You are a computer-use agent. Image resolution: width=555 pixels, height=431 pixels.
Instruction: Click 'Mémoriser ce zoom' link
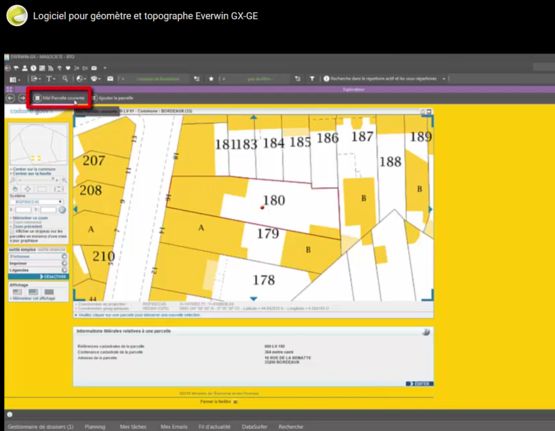(30, 218)
